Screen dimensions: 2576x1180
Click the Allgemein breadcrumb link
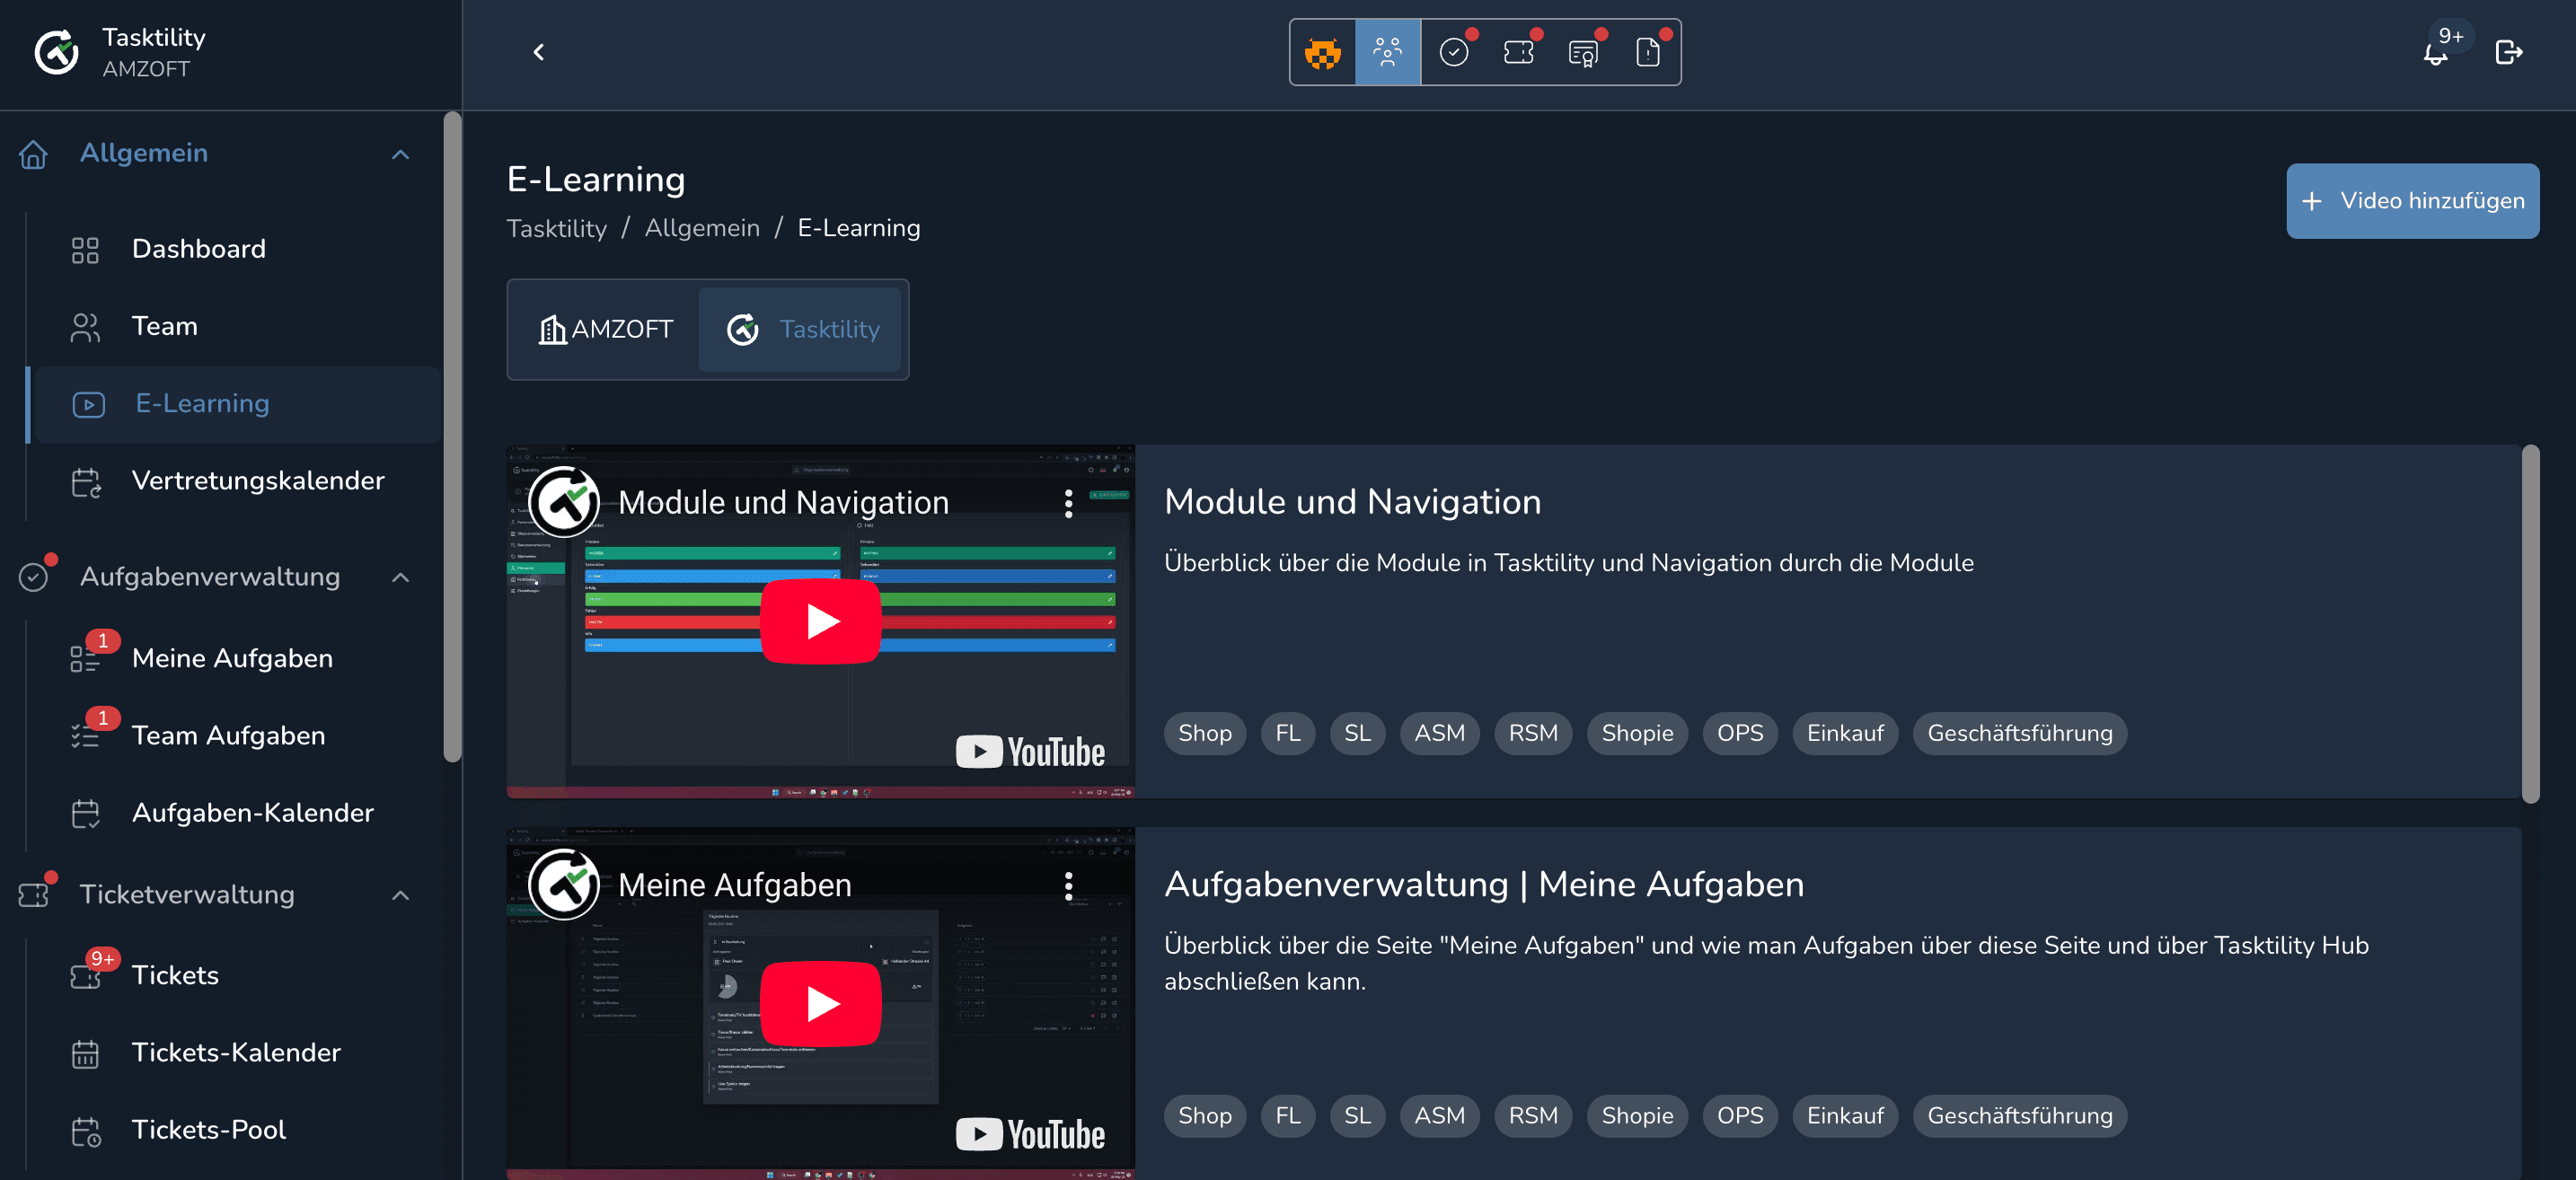tap(702, 229)
